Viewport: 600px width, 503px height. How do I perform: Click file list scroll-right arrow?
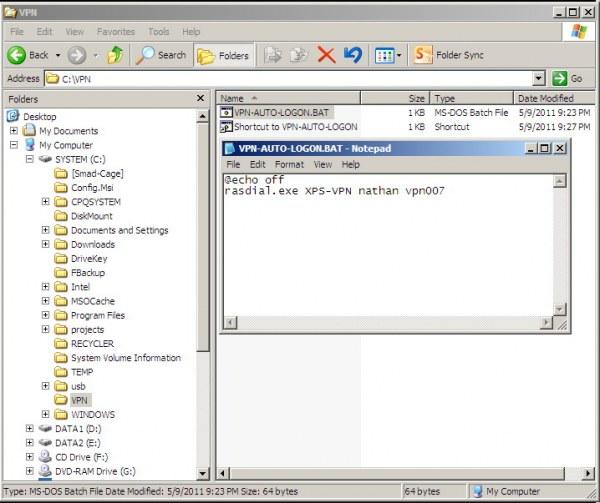coord(588,474)
